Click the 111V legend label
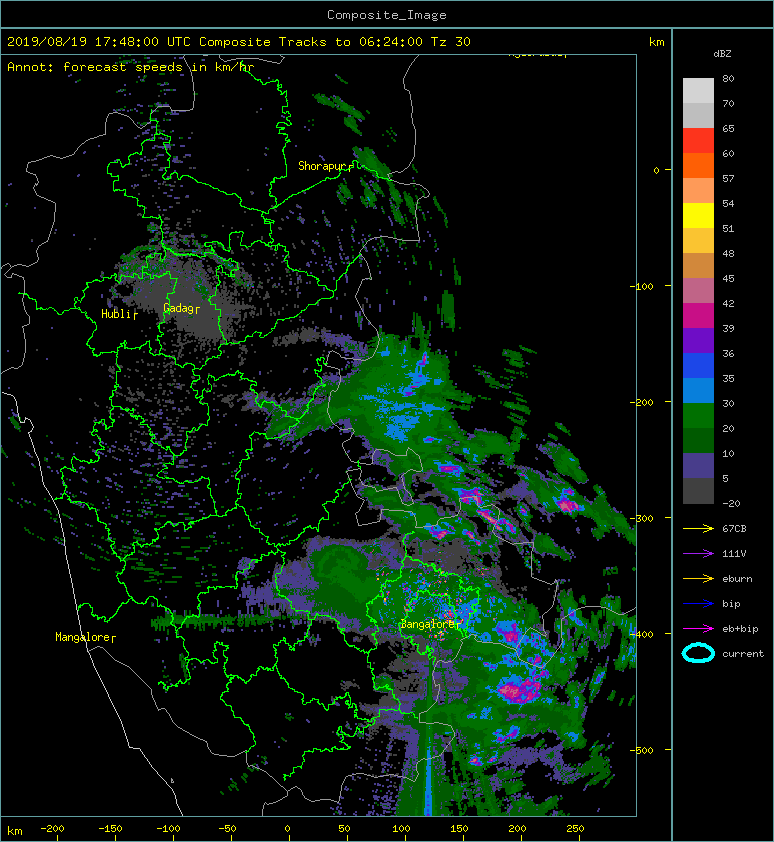The image size is (774, 842). tap(734, 554)
